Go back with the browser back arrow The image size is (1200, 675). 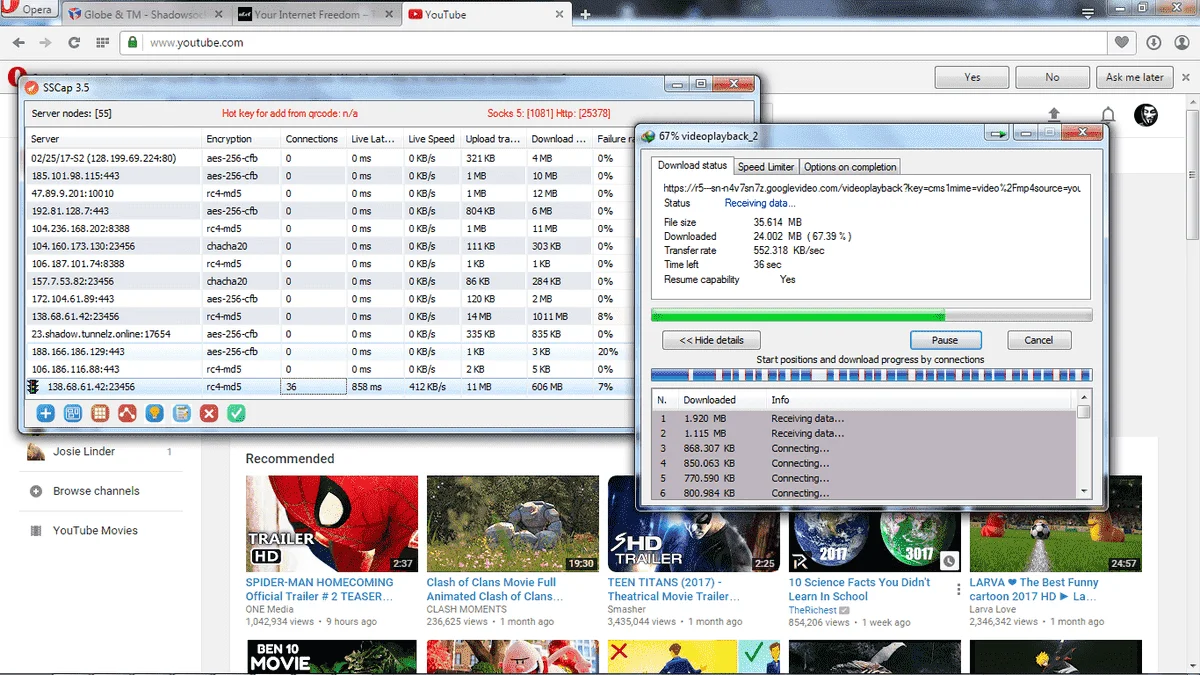pyautogui.click(x=19, y=43)
